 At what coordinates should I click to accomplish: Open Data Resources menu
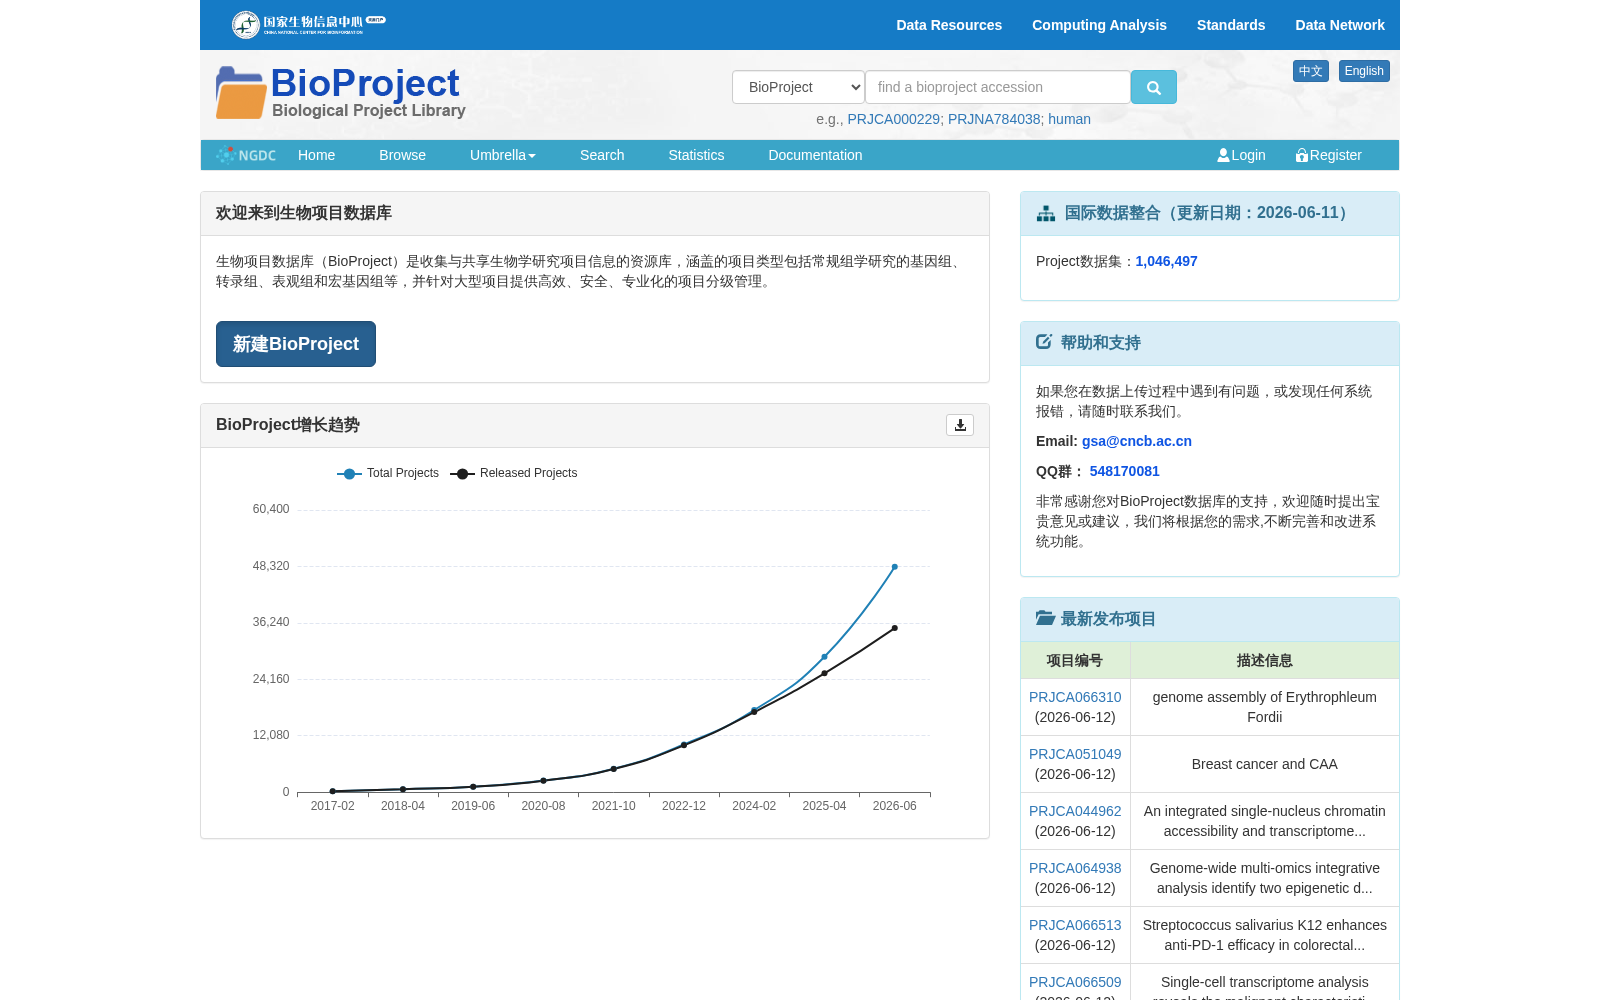point(949,25)
